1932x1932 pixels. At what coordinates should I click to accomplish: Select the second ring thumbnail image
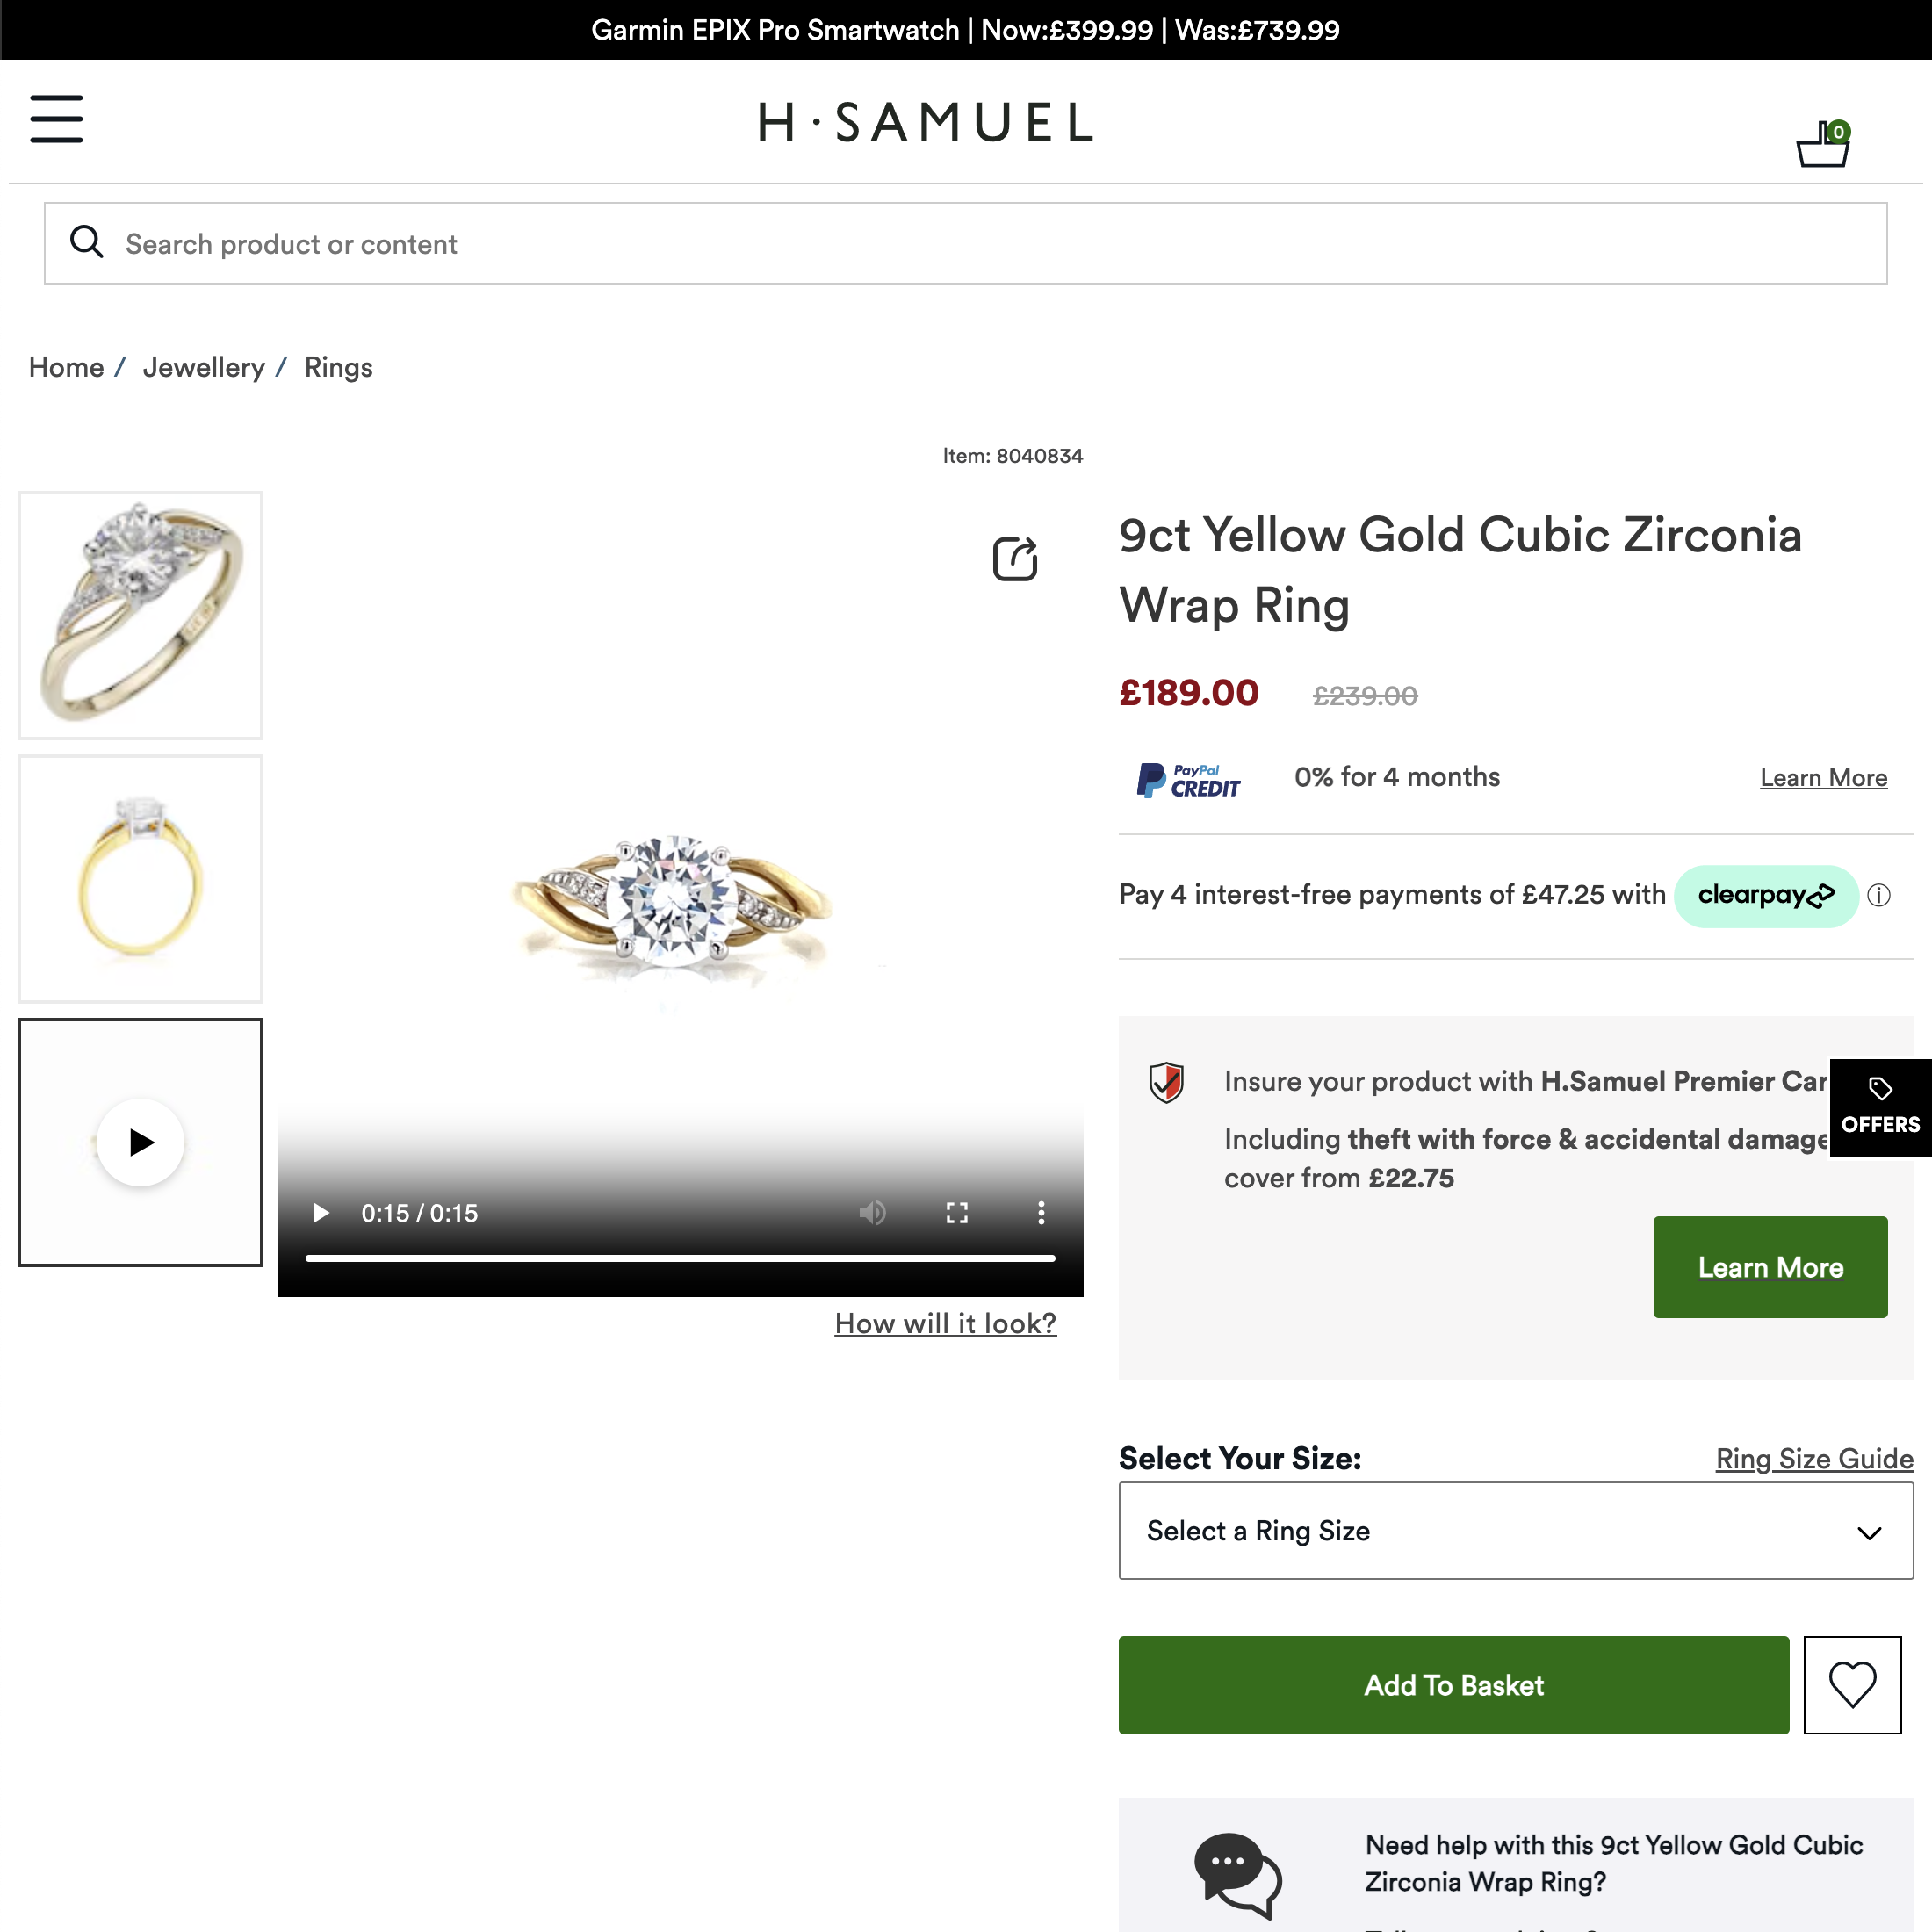tap(141, 878)
